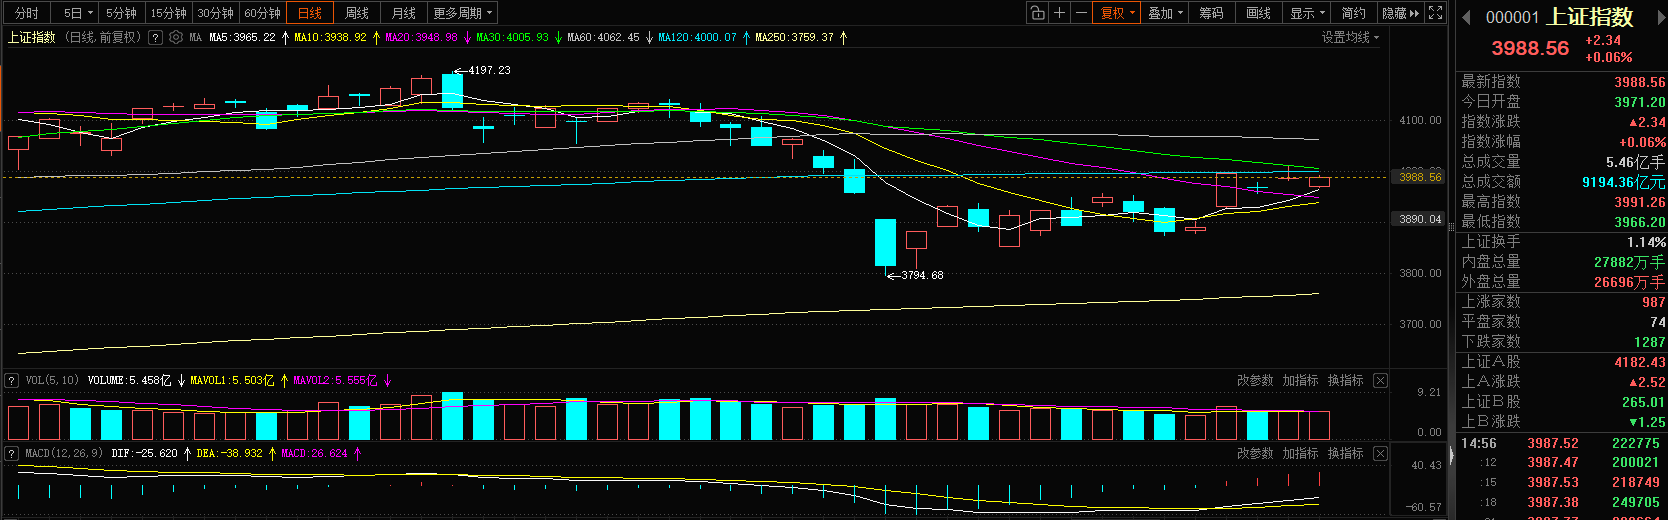Zoom in the chart with plus icon

click(x=1059, y=13)
